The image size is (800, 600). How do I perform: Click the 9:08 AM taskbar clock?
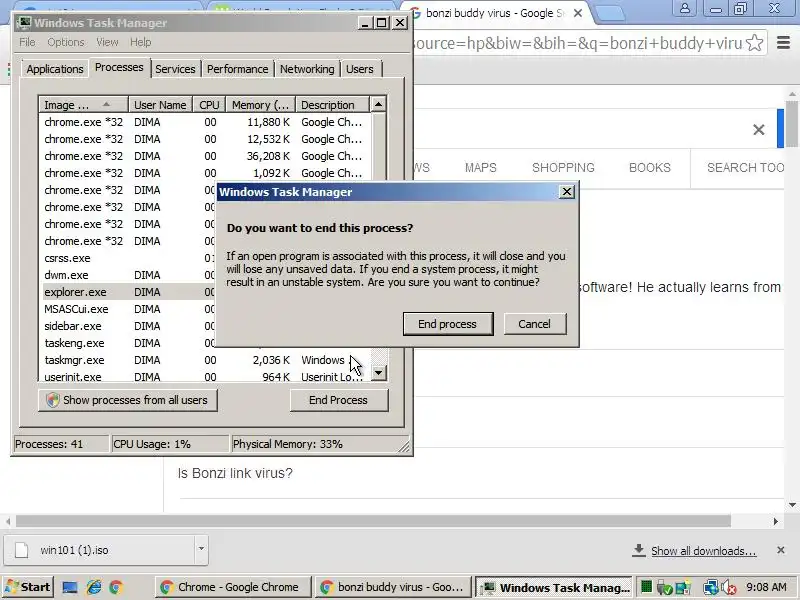(766, 587)
